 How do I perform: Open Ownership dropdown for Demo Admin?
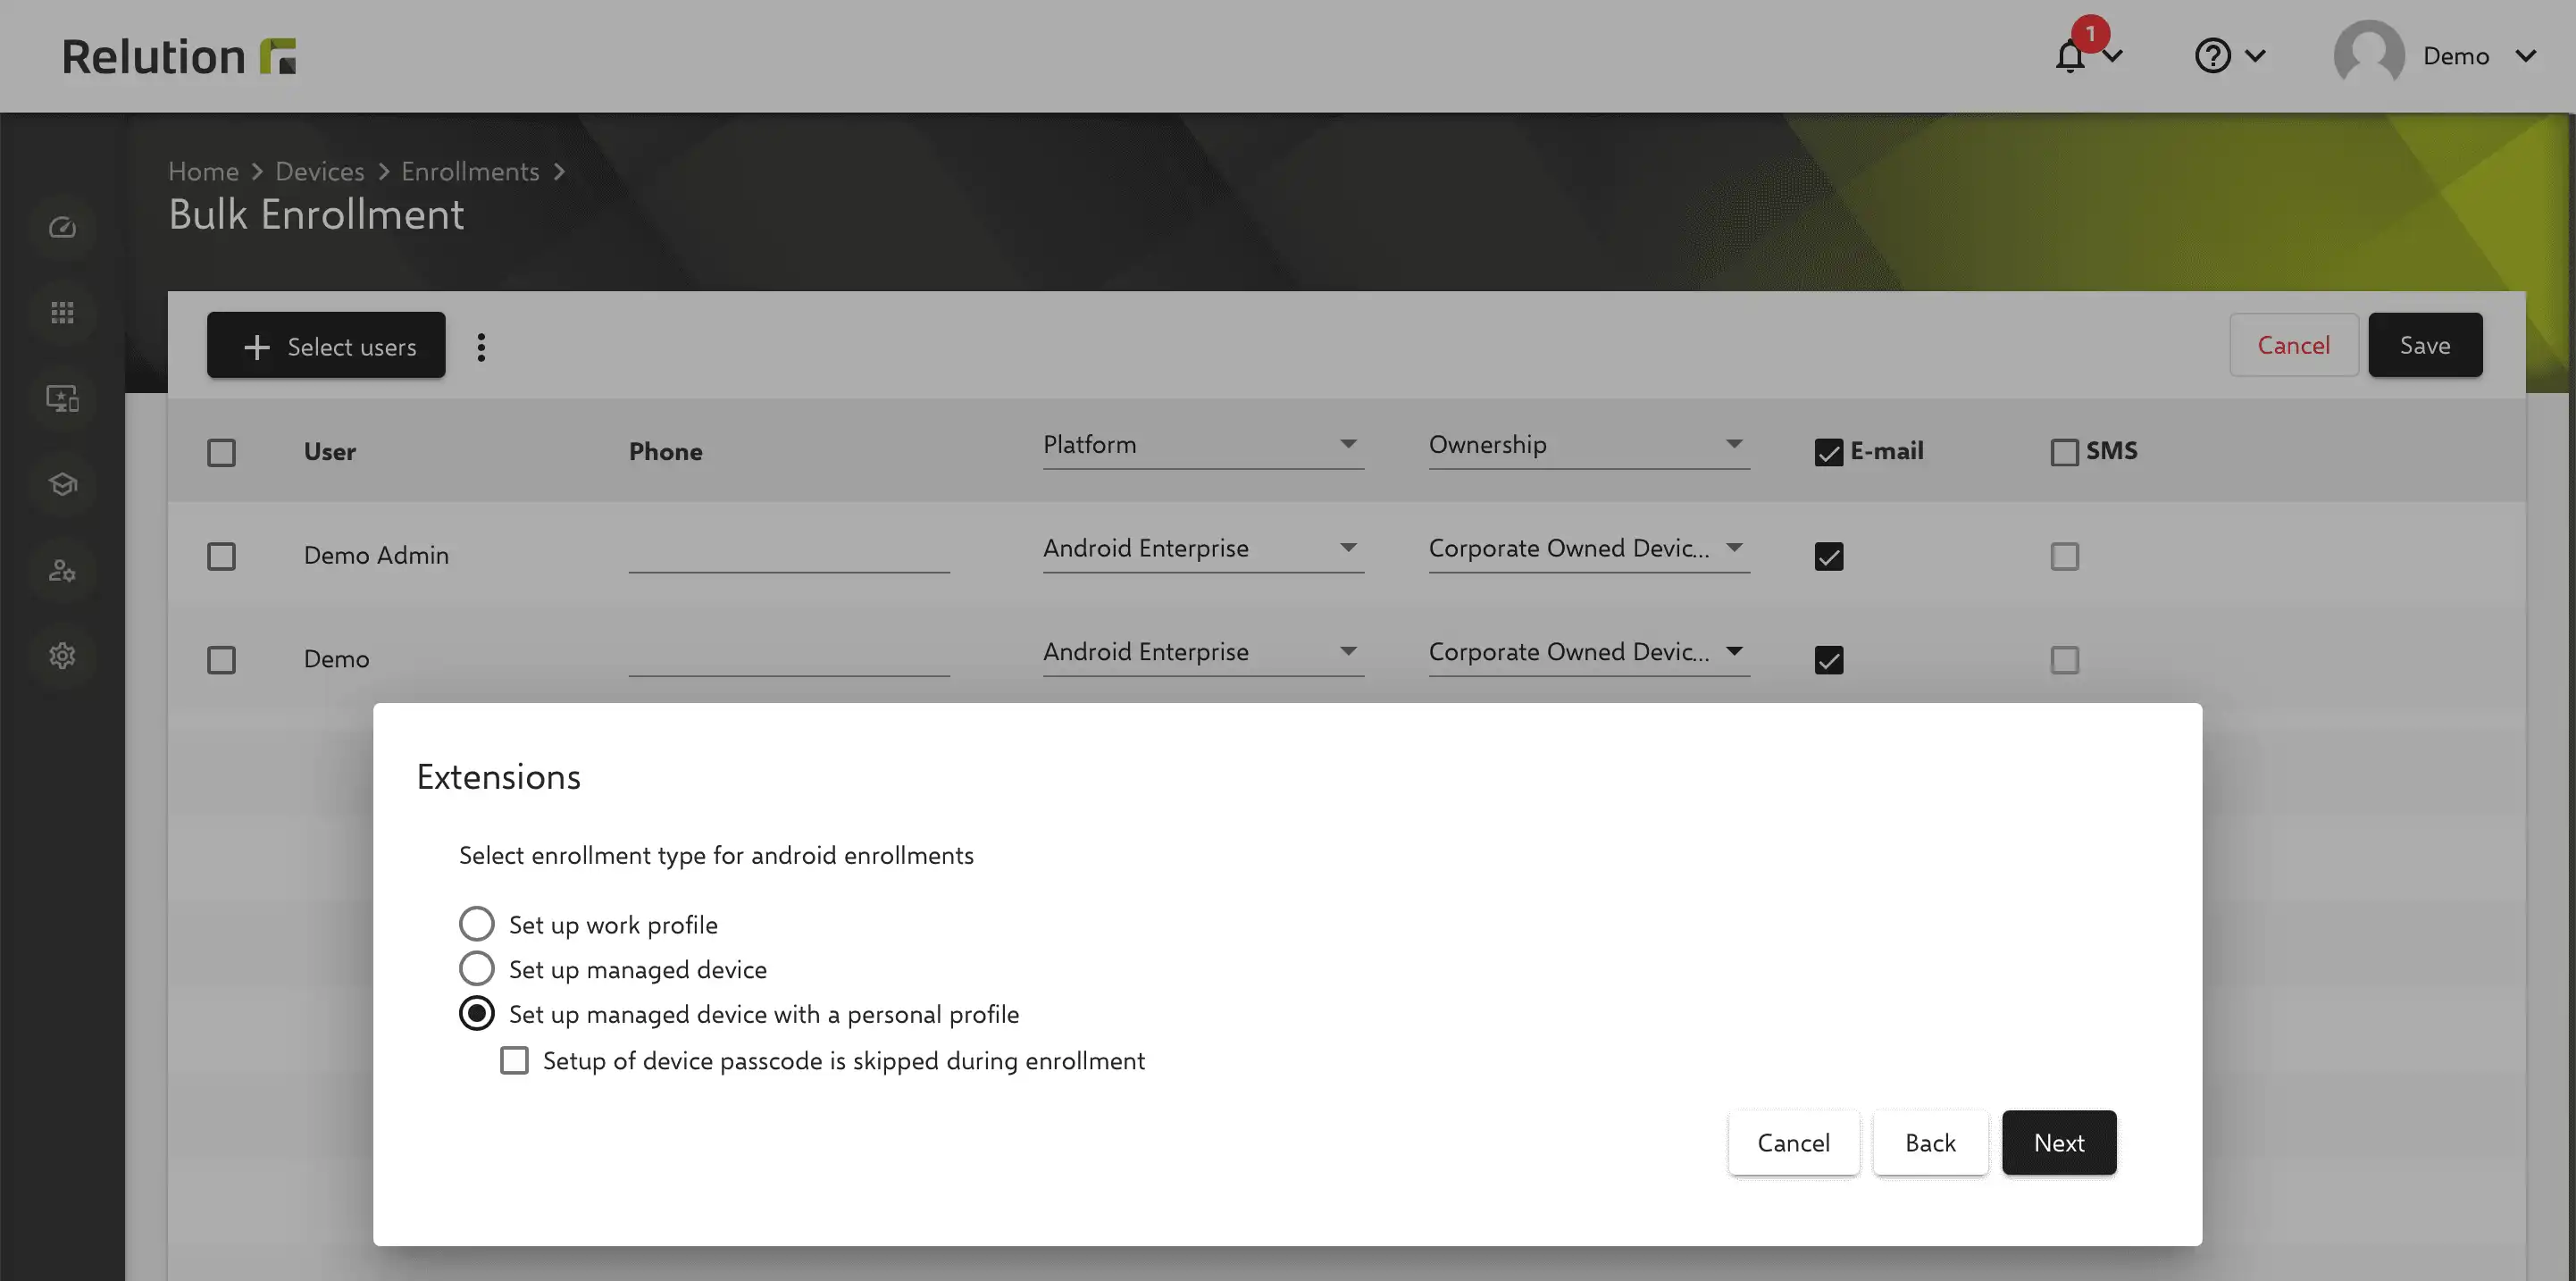click(x=1589, y=549)
